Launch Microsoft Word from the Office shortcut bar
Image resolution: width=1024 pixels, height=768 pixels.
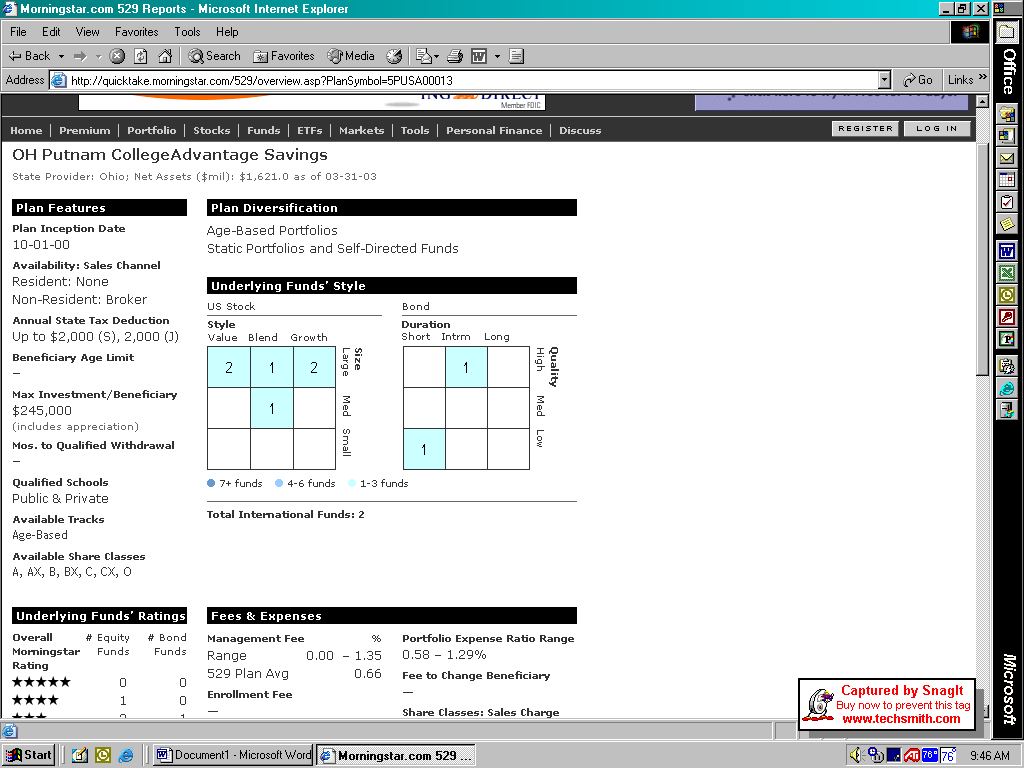(1007, 251)
